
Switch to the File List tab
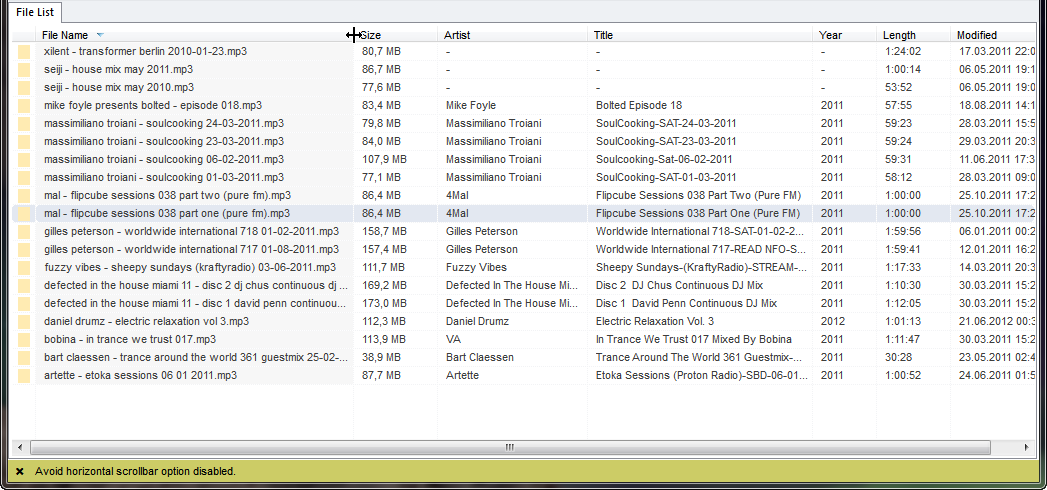33,12
